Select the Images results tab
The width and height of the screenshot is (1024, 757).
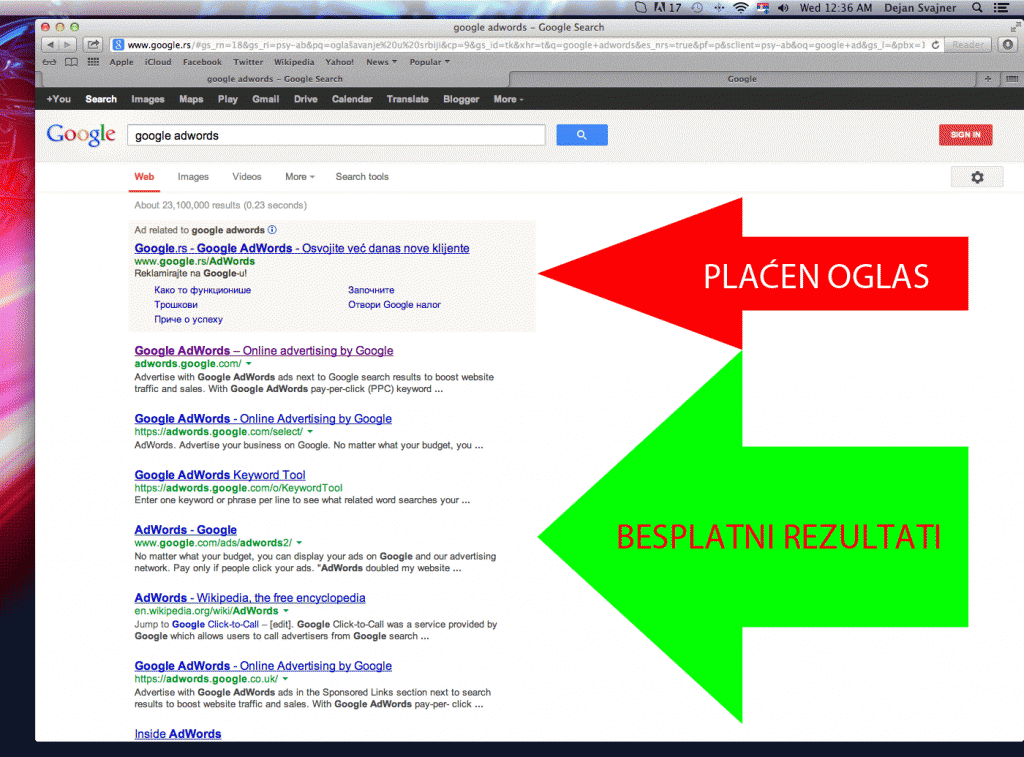193,177
